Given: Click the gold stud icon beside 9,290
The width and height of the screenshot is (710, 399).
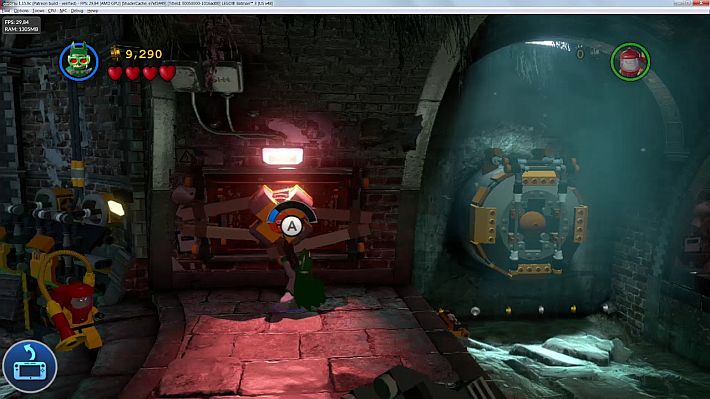Looking at the screenshot, I should (115, 53).
